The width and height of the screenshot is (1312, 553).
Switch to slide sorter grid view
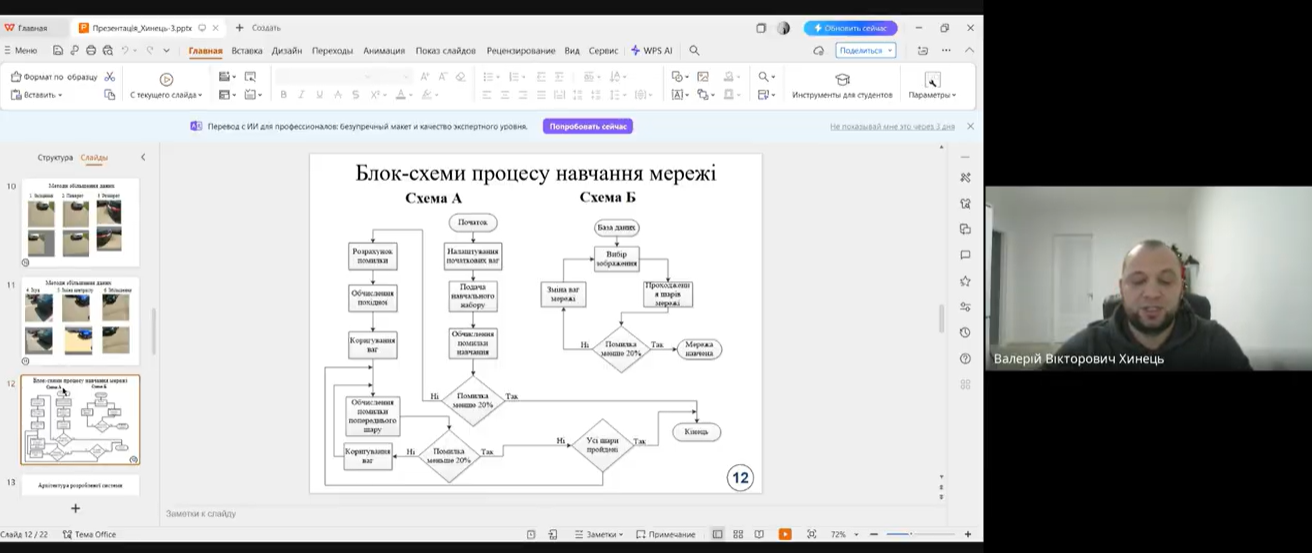click(x=738, y=534)
